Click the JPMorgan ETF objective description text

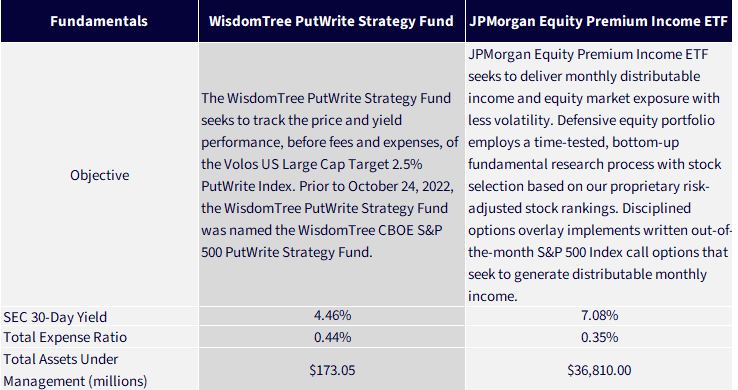pyautogui.click(x=600, y=175)
